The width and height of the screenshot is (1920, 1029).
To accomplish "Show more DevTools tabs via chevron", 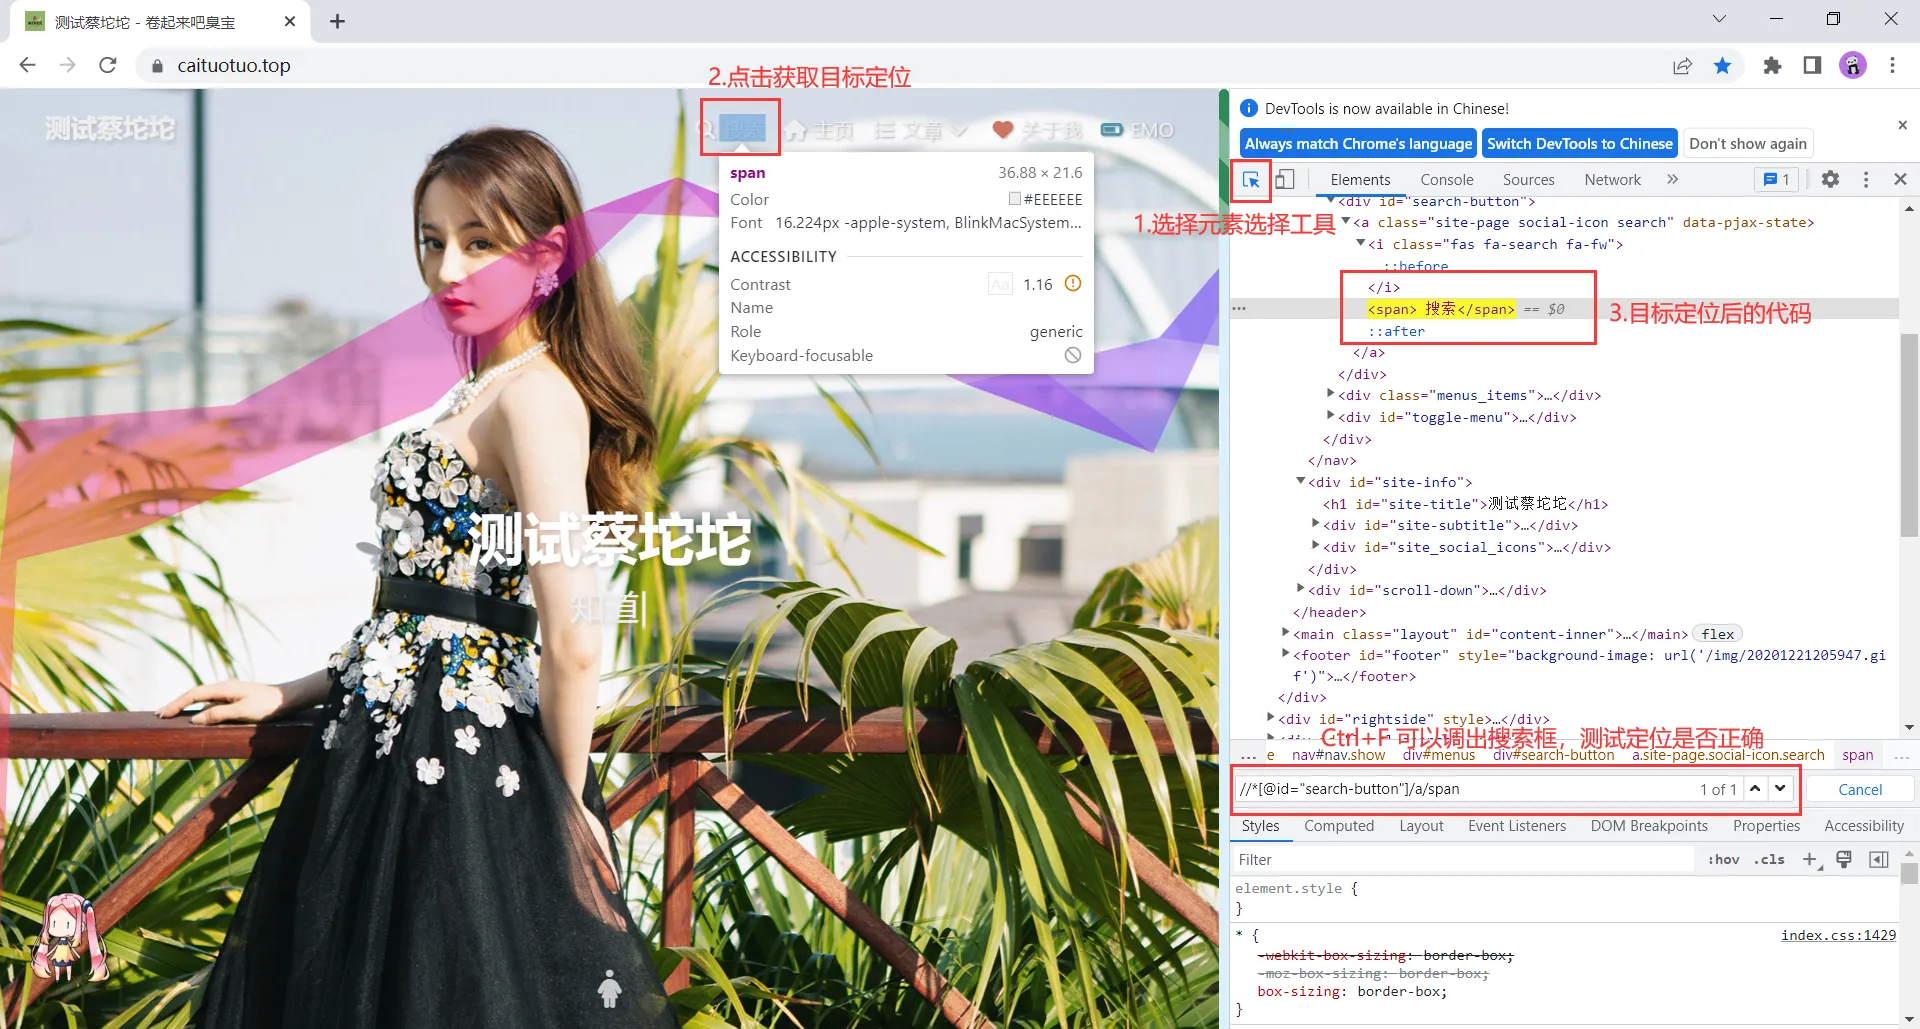I will (x=1672, y=179).
